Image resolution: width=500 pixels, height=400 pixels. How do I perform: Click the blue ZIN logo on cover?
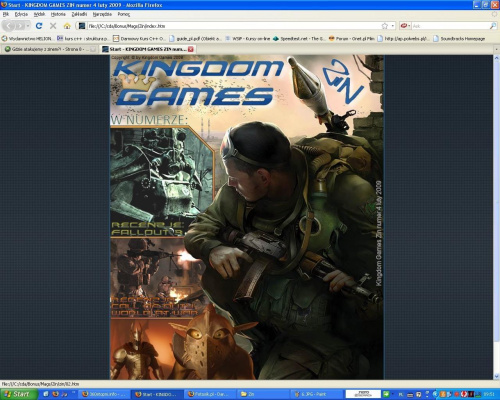[343, 81]
